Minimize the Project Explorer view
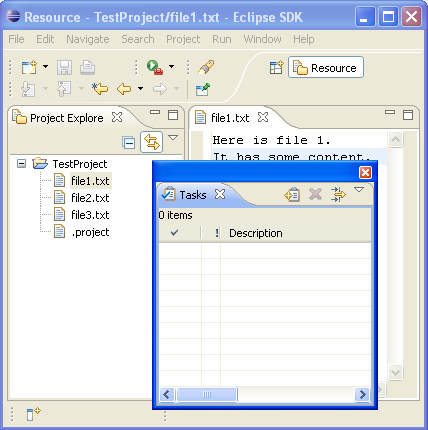Viewport: 428px width, 430px height. pos(155,112)
